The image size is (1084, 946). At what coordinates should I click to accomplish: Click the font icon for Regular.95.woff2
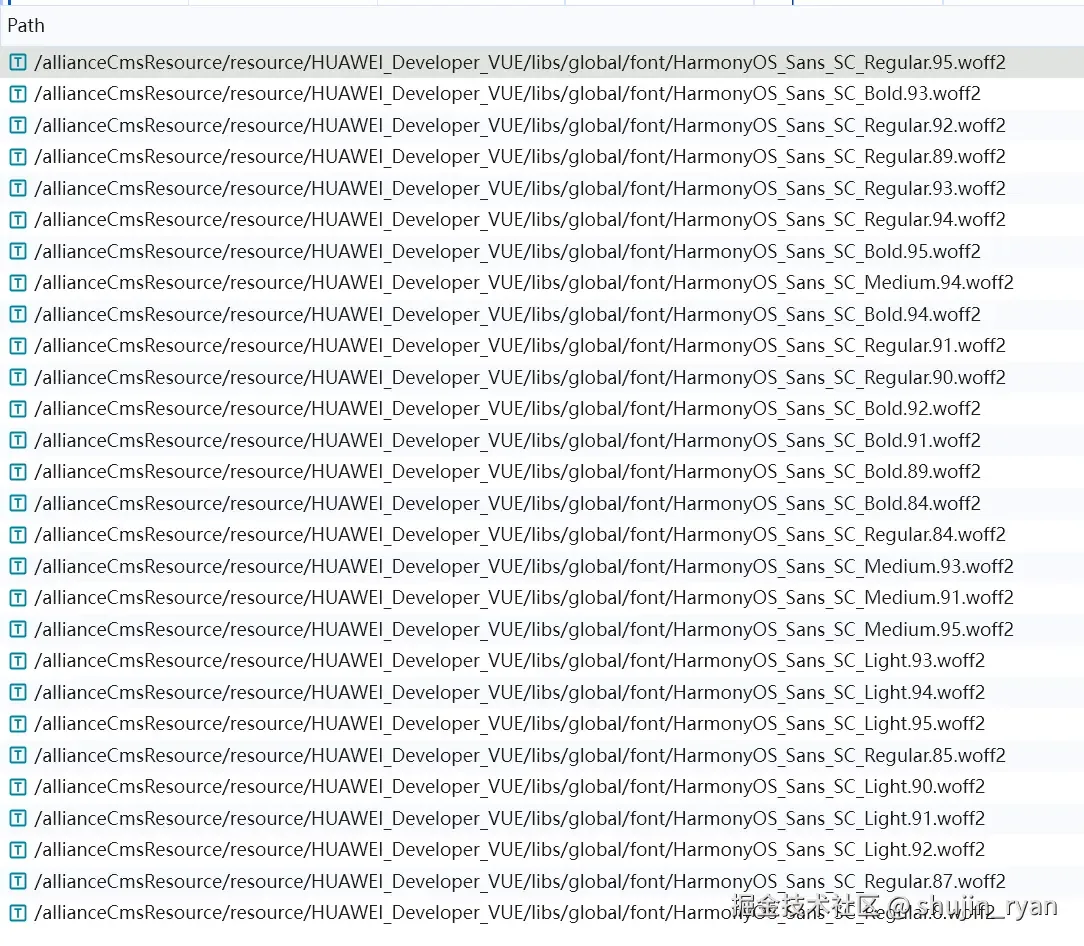(x=18, y=62)
